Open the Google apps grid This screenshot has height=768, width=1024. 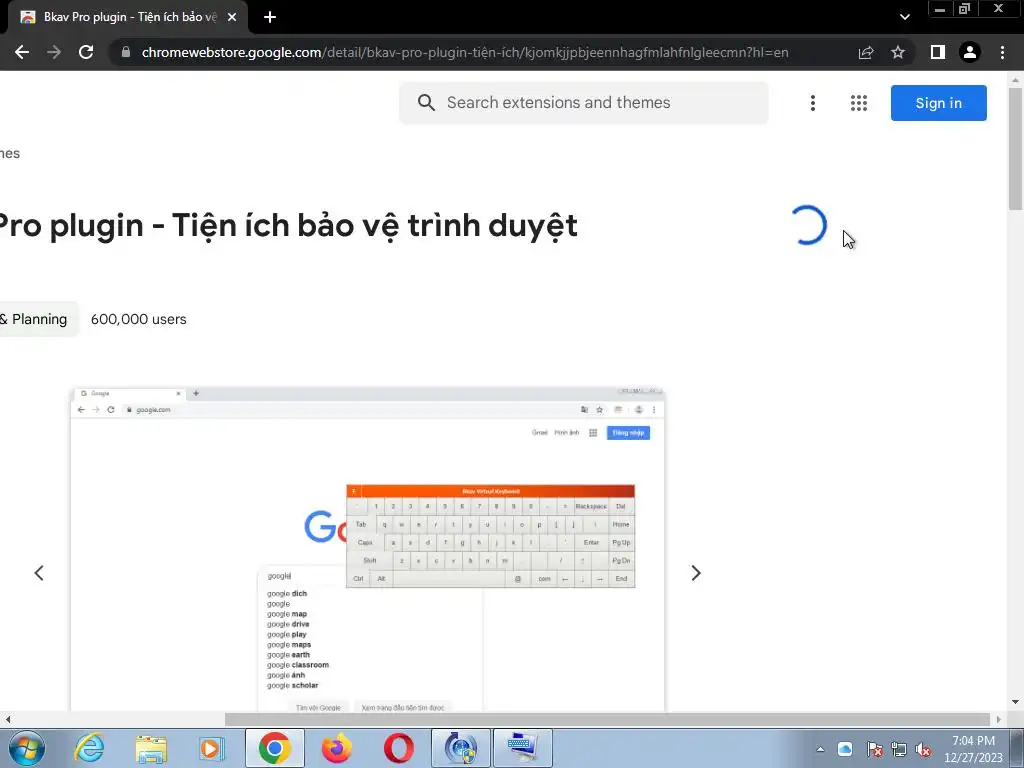pyautogui.click(x=859, y=103)
